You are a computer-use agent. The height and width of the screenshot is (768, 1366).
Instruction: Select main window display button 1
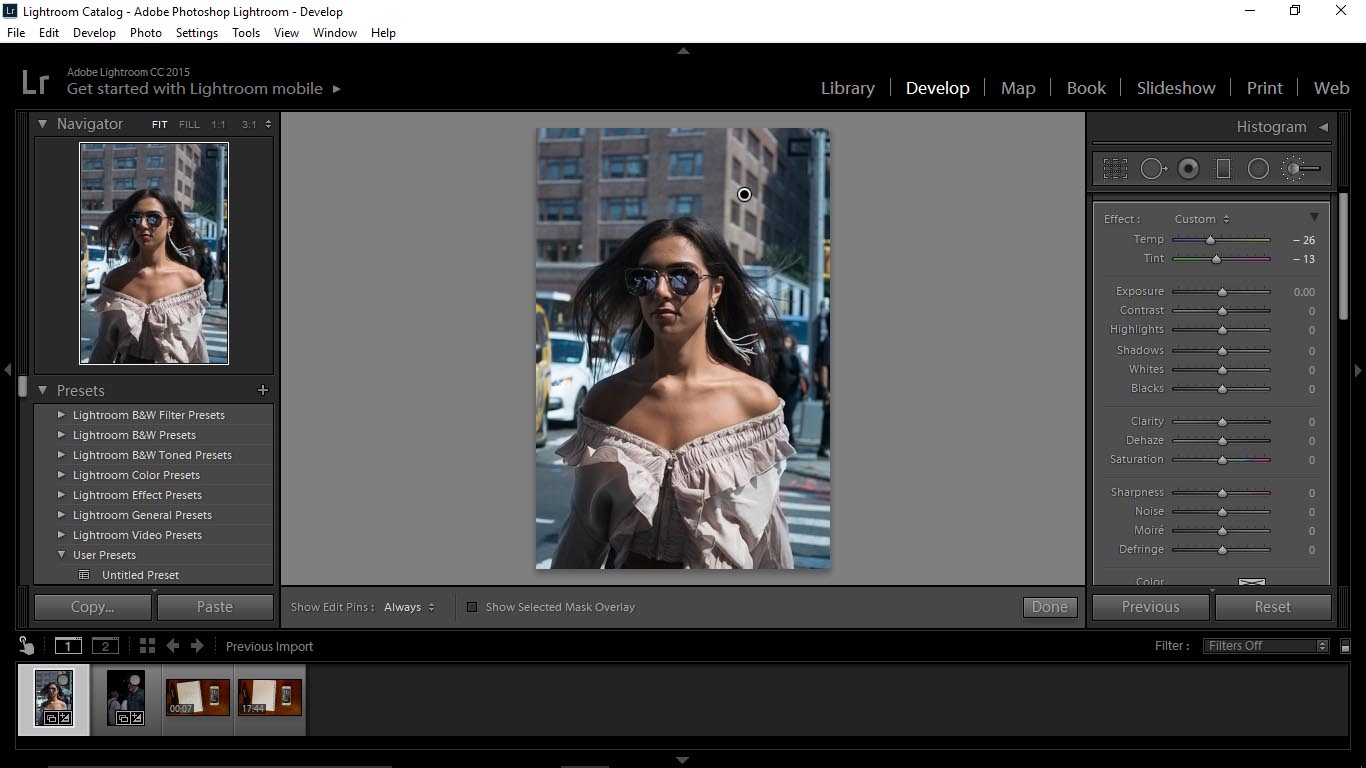[x=67, y=646]
